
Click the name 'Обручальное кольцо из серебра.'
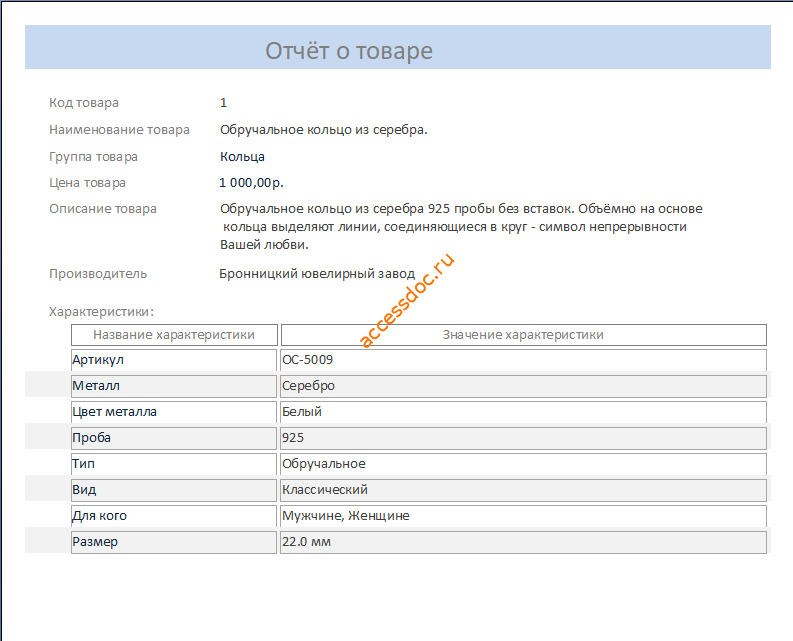pyautogui.click(x=324, y=130)
